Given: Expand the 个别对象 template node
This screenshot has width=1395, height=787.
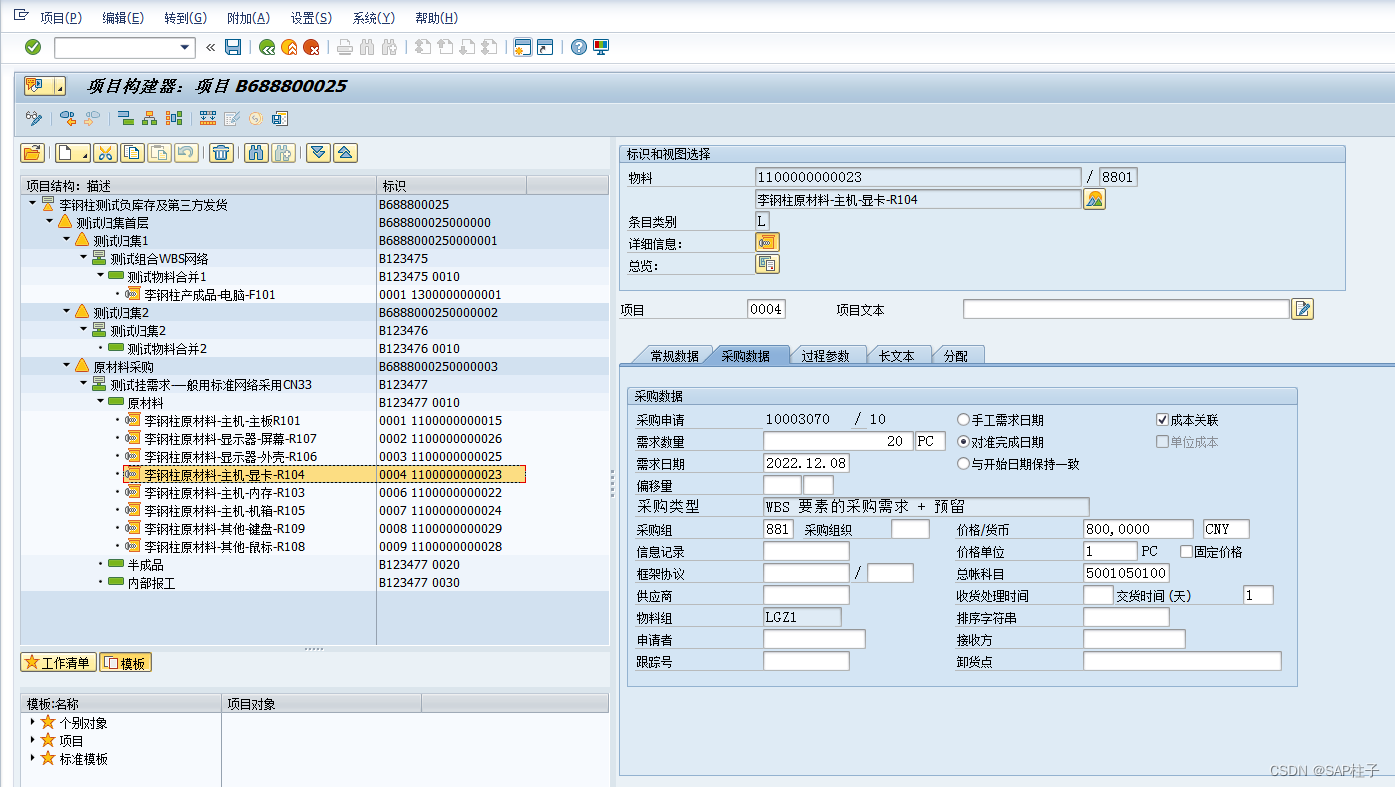Looking at the screenshot, I should point(32,722).
